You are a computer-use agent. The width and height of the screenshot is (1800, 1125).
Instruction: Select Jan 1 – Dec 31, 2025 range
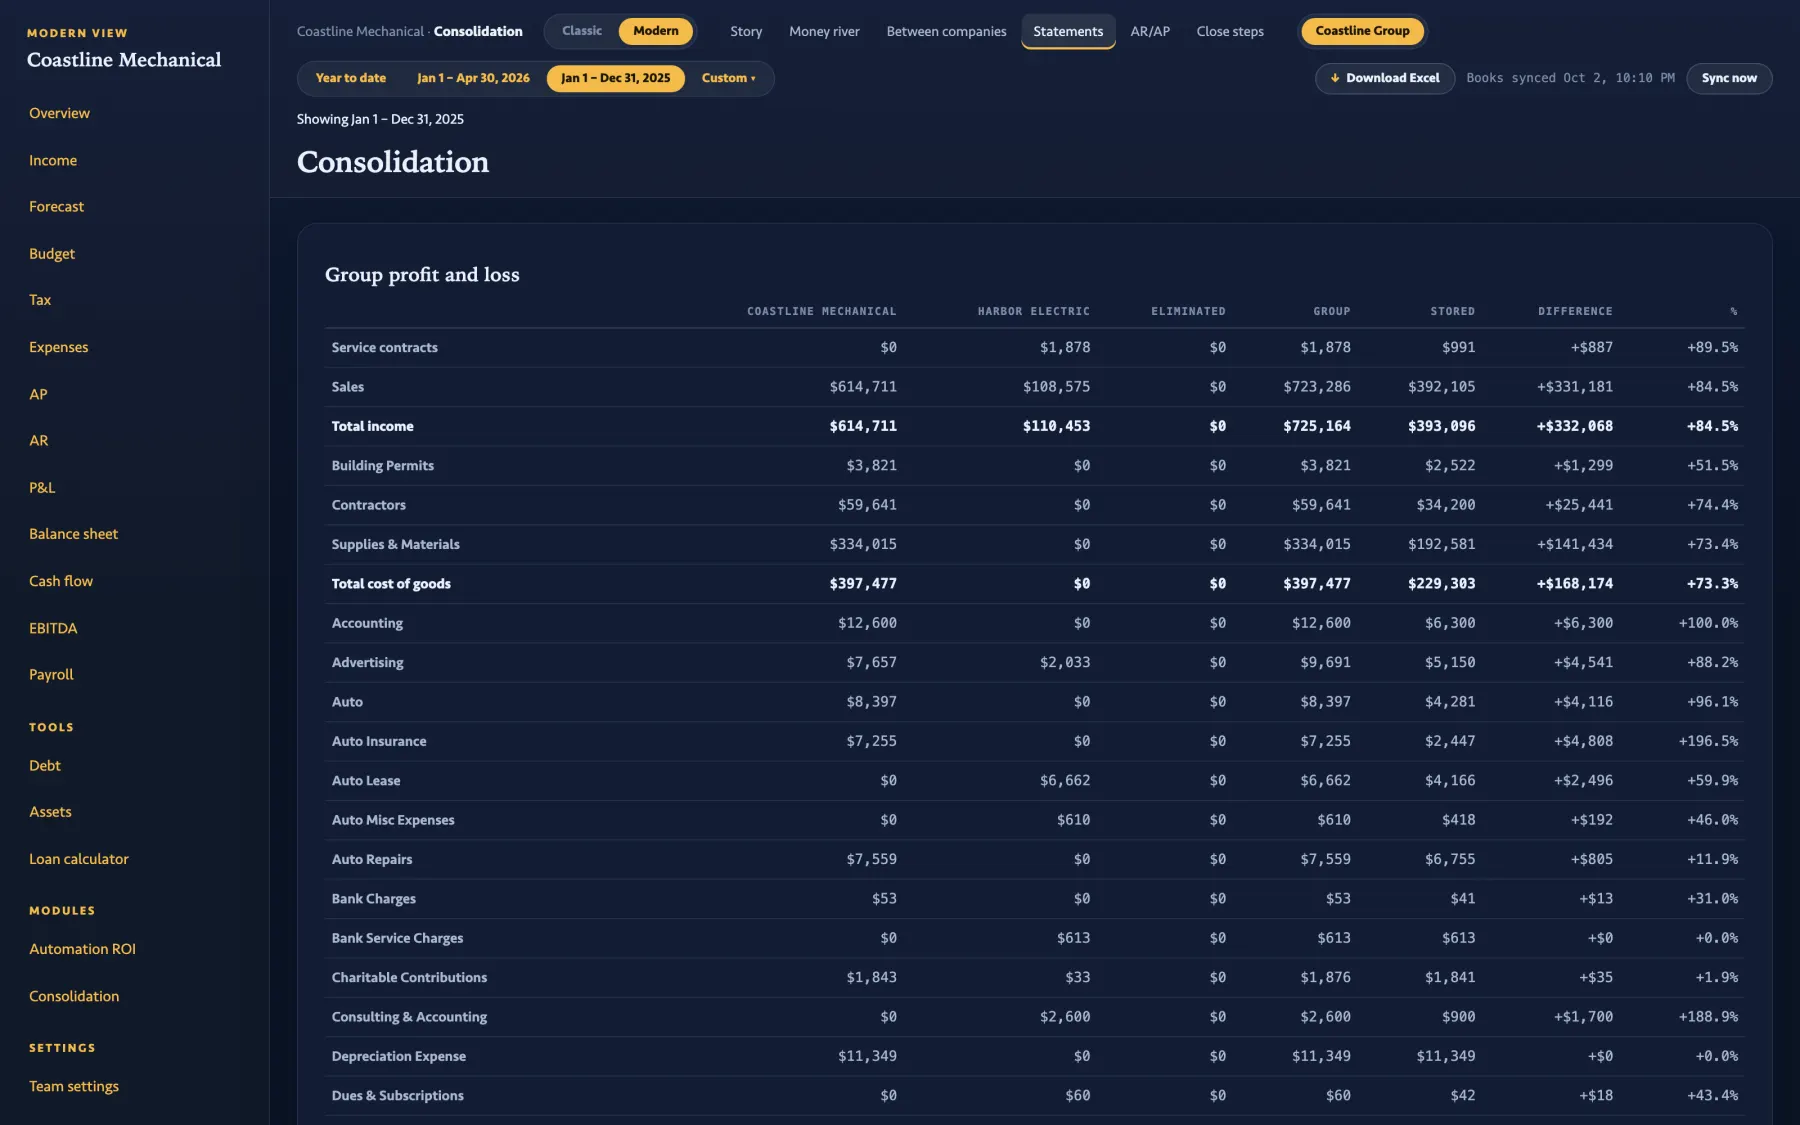616,78
